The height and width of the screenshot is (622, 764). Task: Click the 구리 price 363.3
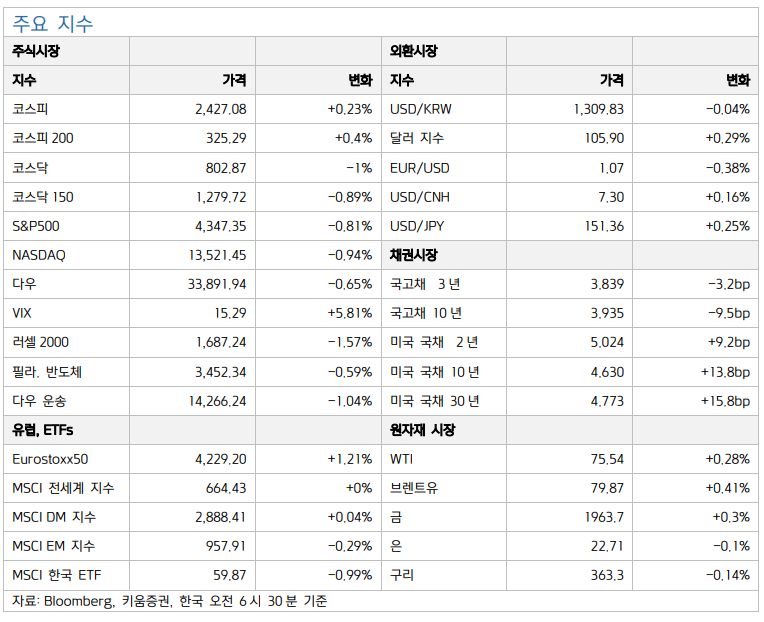(607, 575)
